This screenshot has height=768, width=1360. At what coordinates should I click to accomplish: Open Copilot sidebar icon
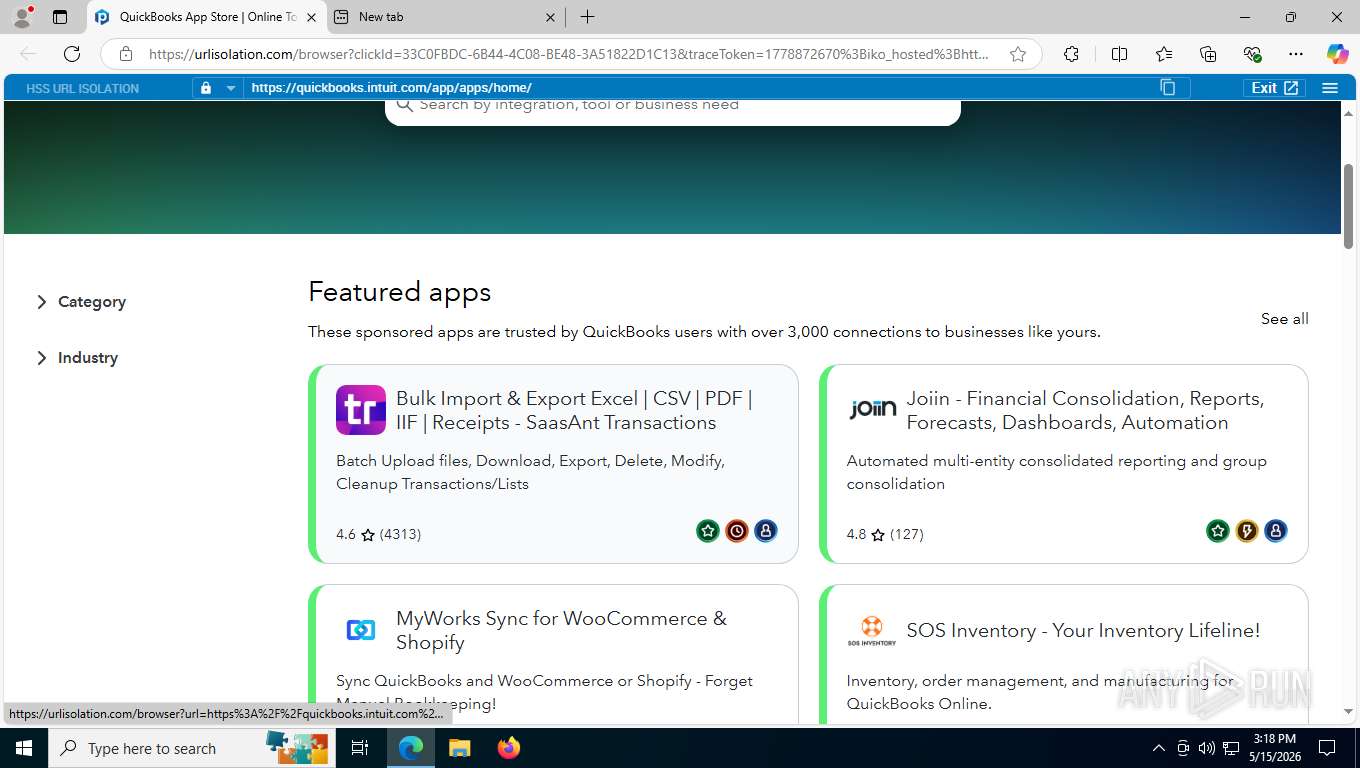pos(1337,54)
